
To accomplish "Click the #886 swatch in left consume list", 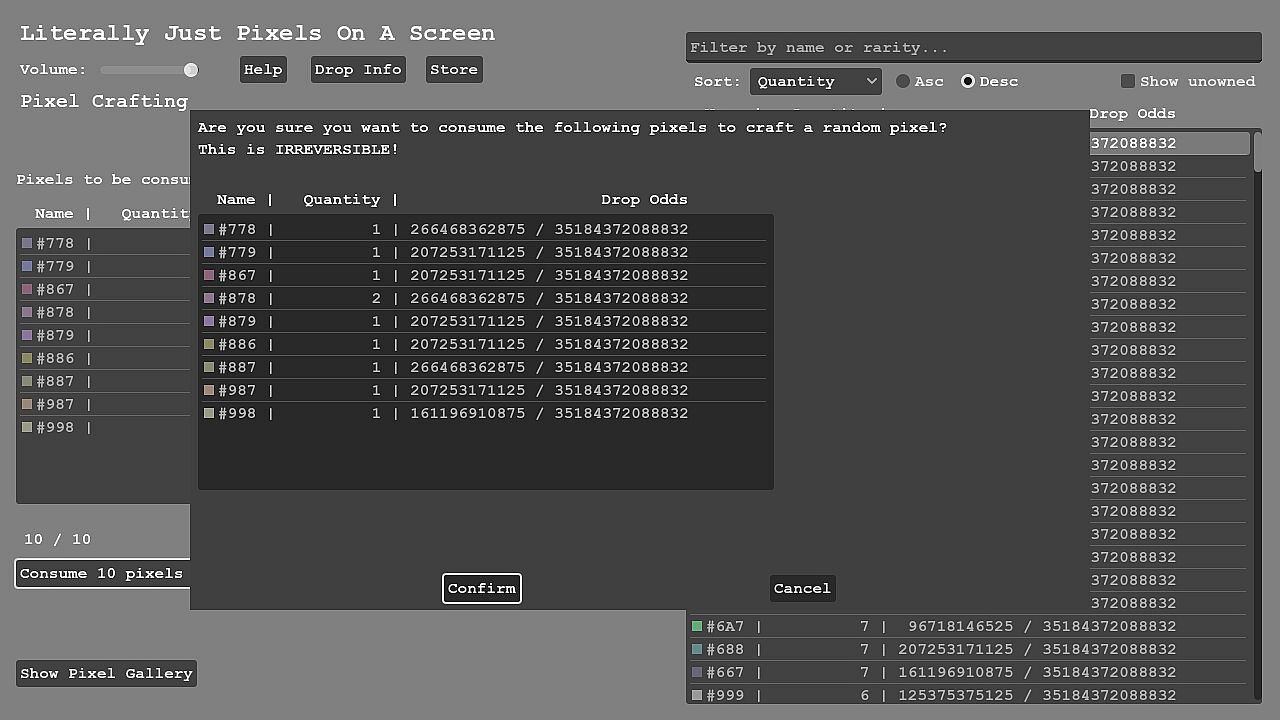I will tap(27, 358).
